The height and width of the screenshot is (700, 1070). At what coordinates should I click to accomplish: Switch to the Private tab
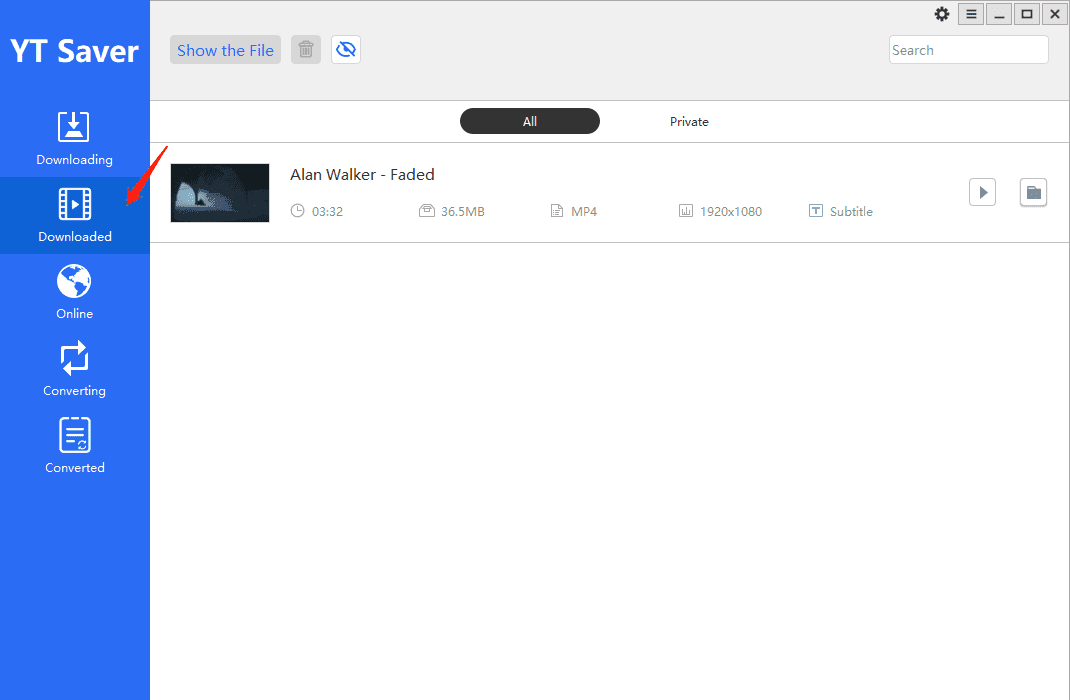pos(689,121)
